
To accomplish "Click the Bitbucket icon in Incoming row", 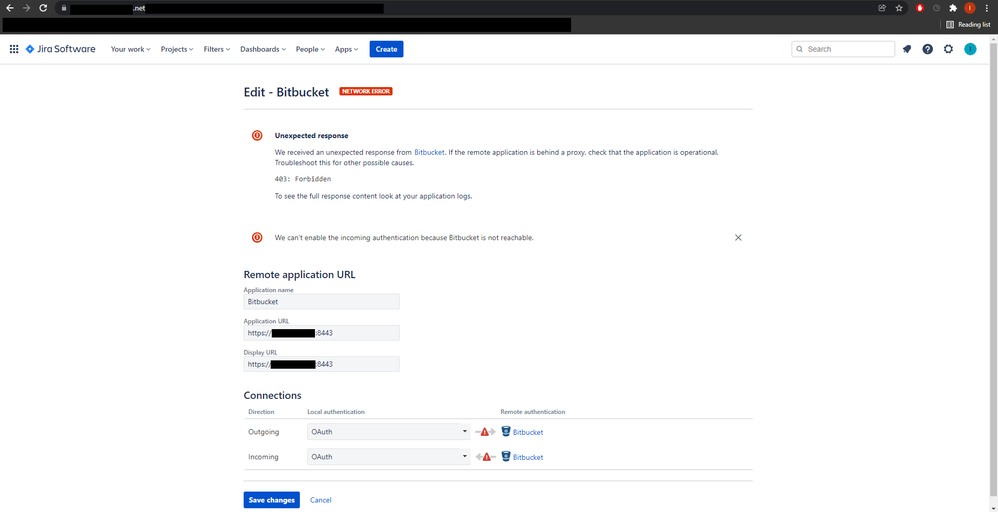I will pos(506,457).
